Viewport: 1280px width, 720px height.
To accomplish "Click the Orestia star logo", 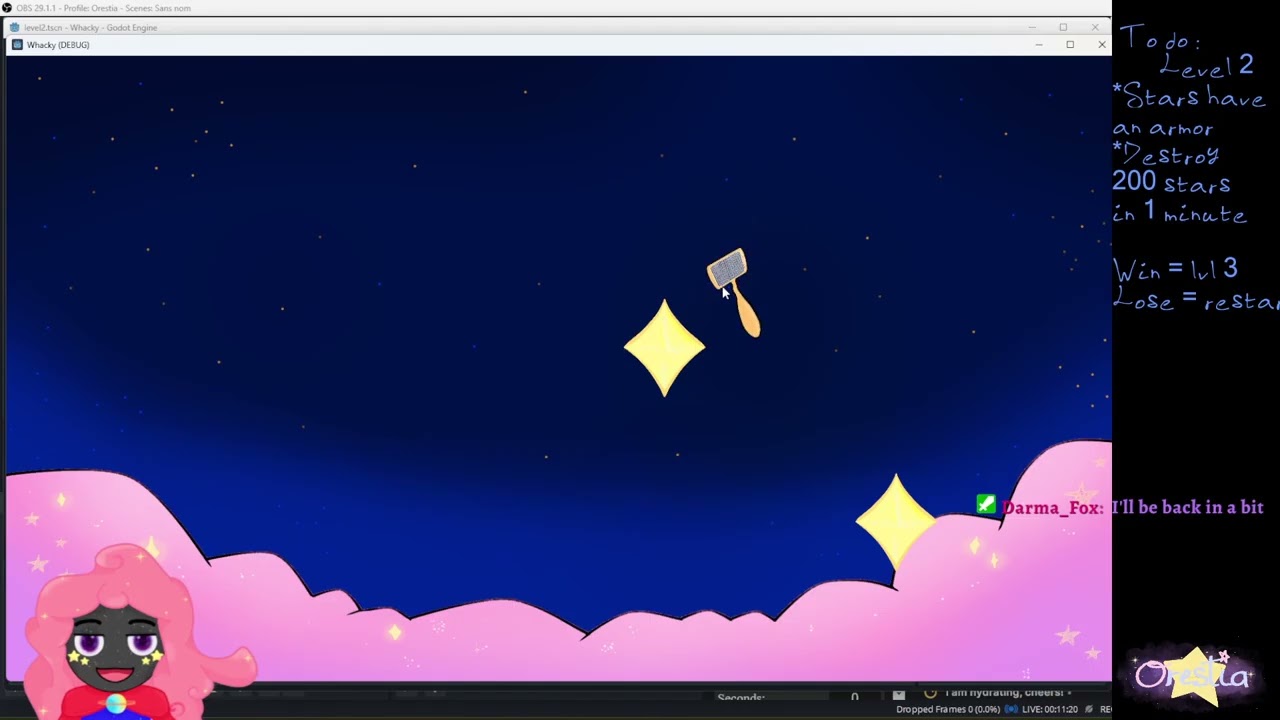I will (1193, 676).
